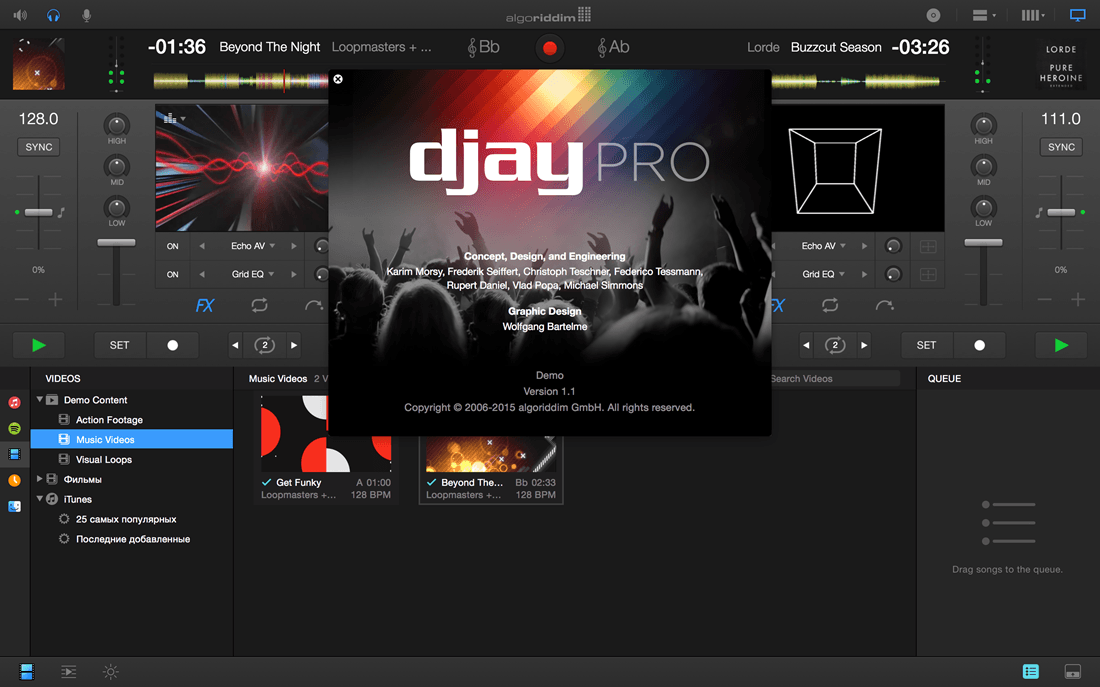The width and height of the screenshot is (1100, 687).
Task: Play the right deck
Action: click(1061, 345)
